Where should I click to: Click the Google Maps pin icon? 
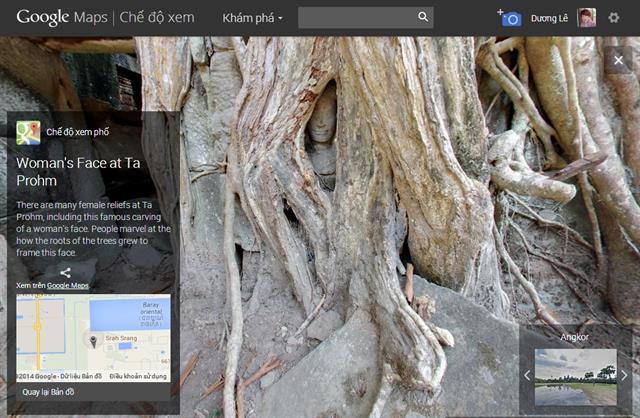click(x=28, y=133)
